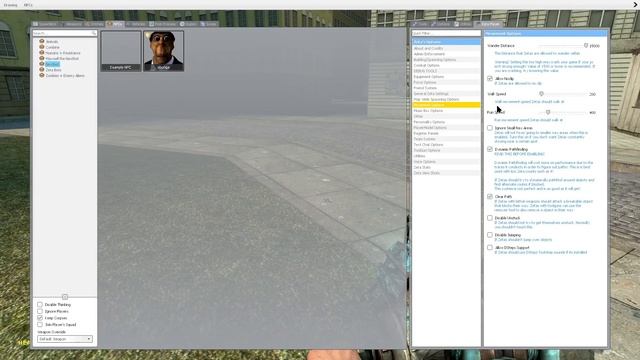Screen dimensions: 640x360
Task: Open Equipment Options
Action: click(446, 77)
